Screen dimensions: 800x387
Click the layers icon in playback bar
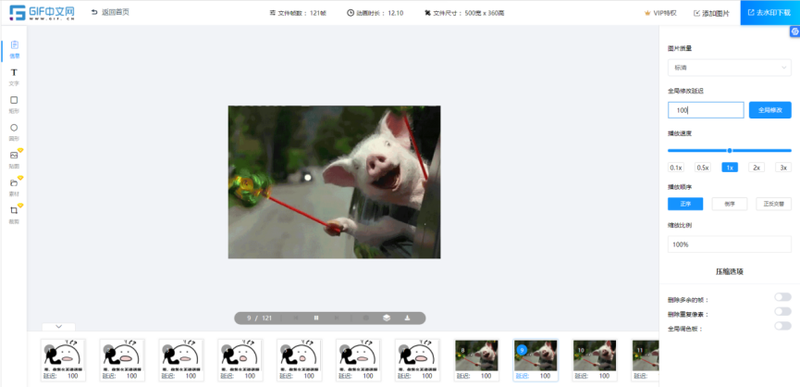[386, 318]
